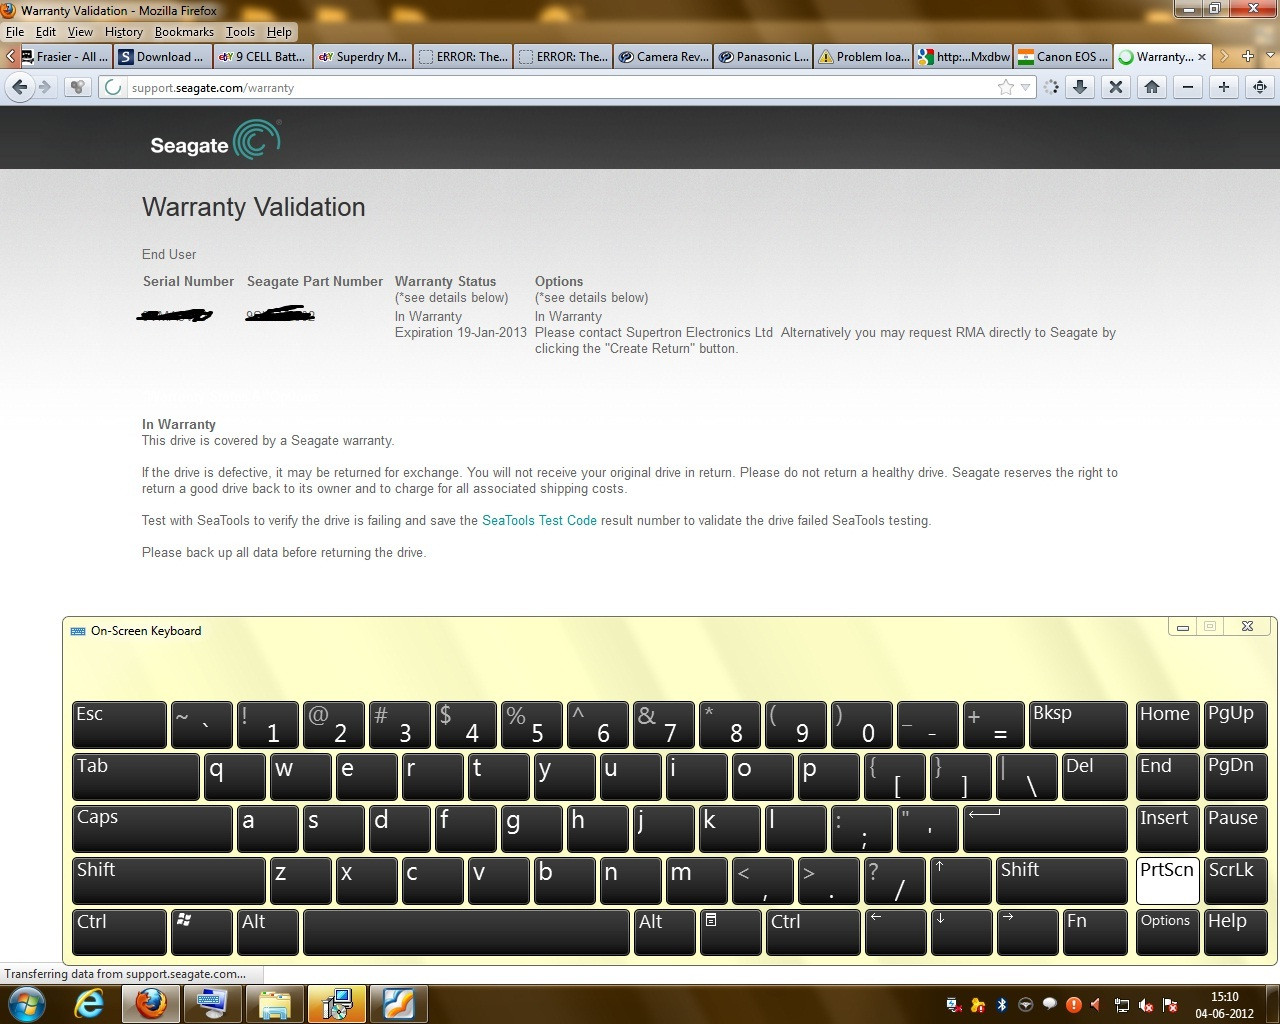1280x1024 pixels.
Task: Close the Warranty tab
Action: pyautogui.click(x=1202, y=57)
